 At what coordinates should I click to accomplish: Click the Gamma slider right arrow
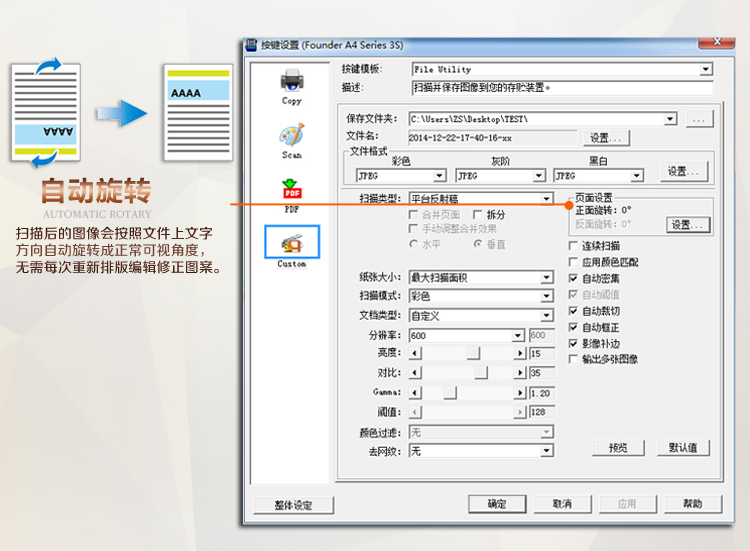tap(519, 393)
